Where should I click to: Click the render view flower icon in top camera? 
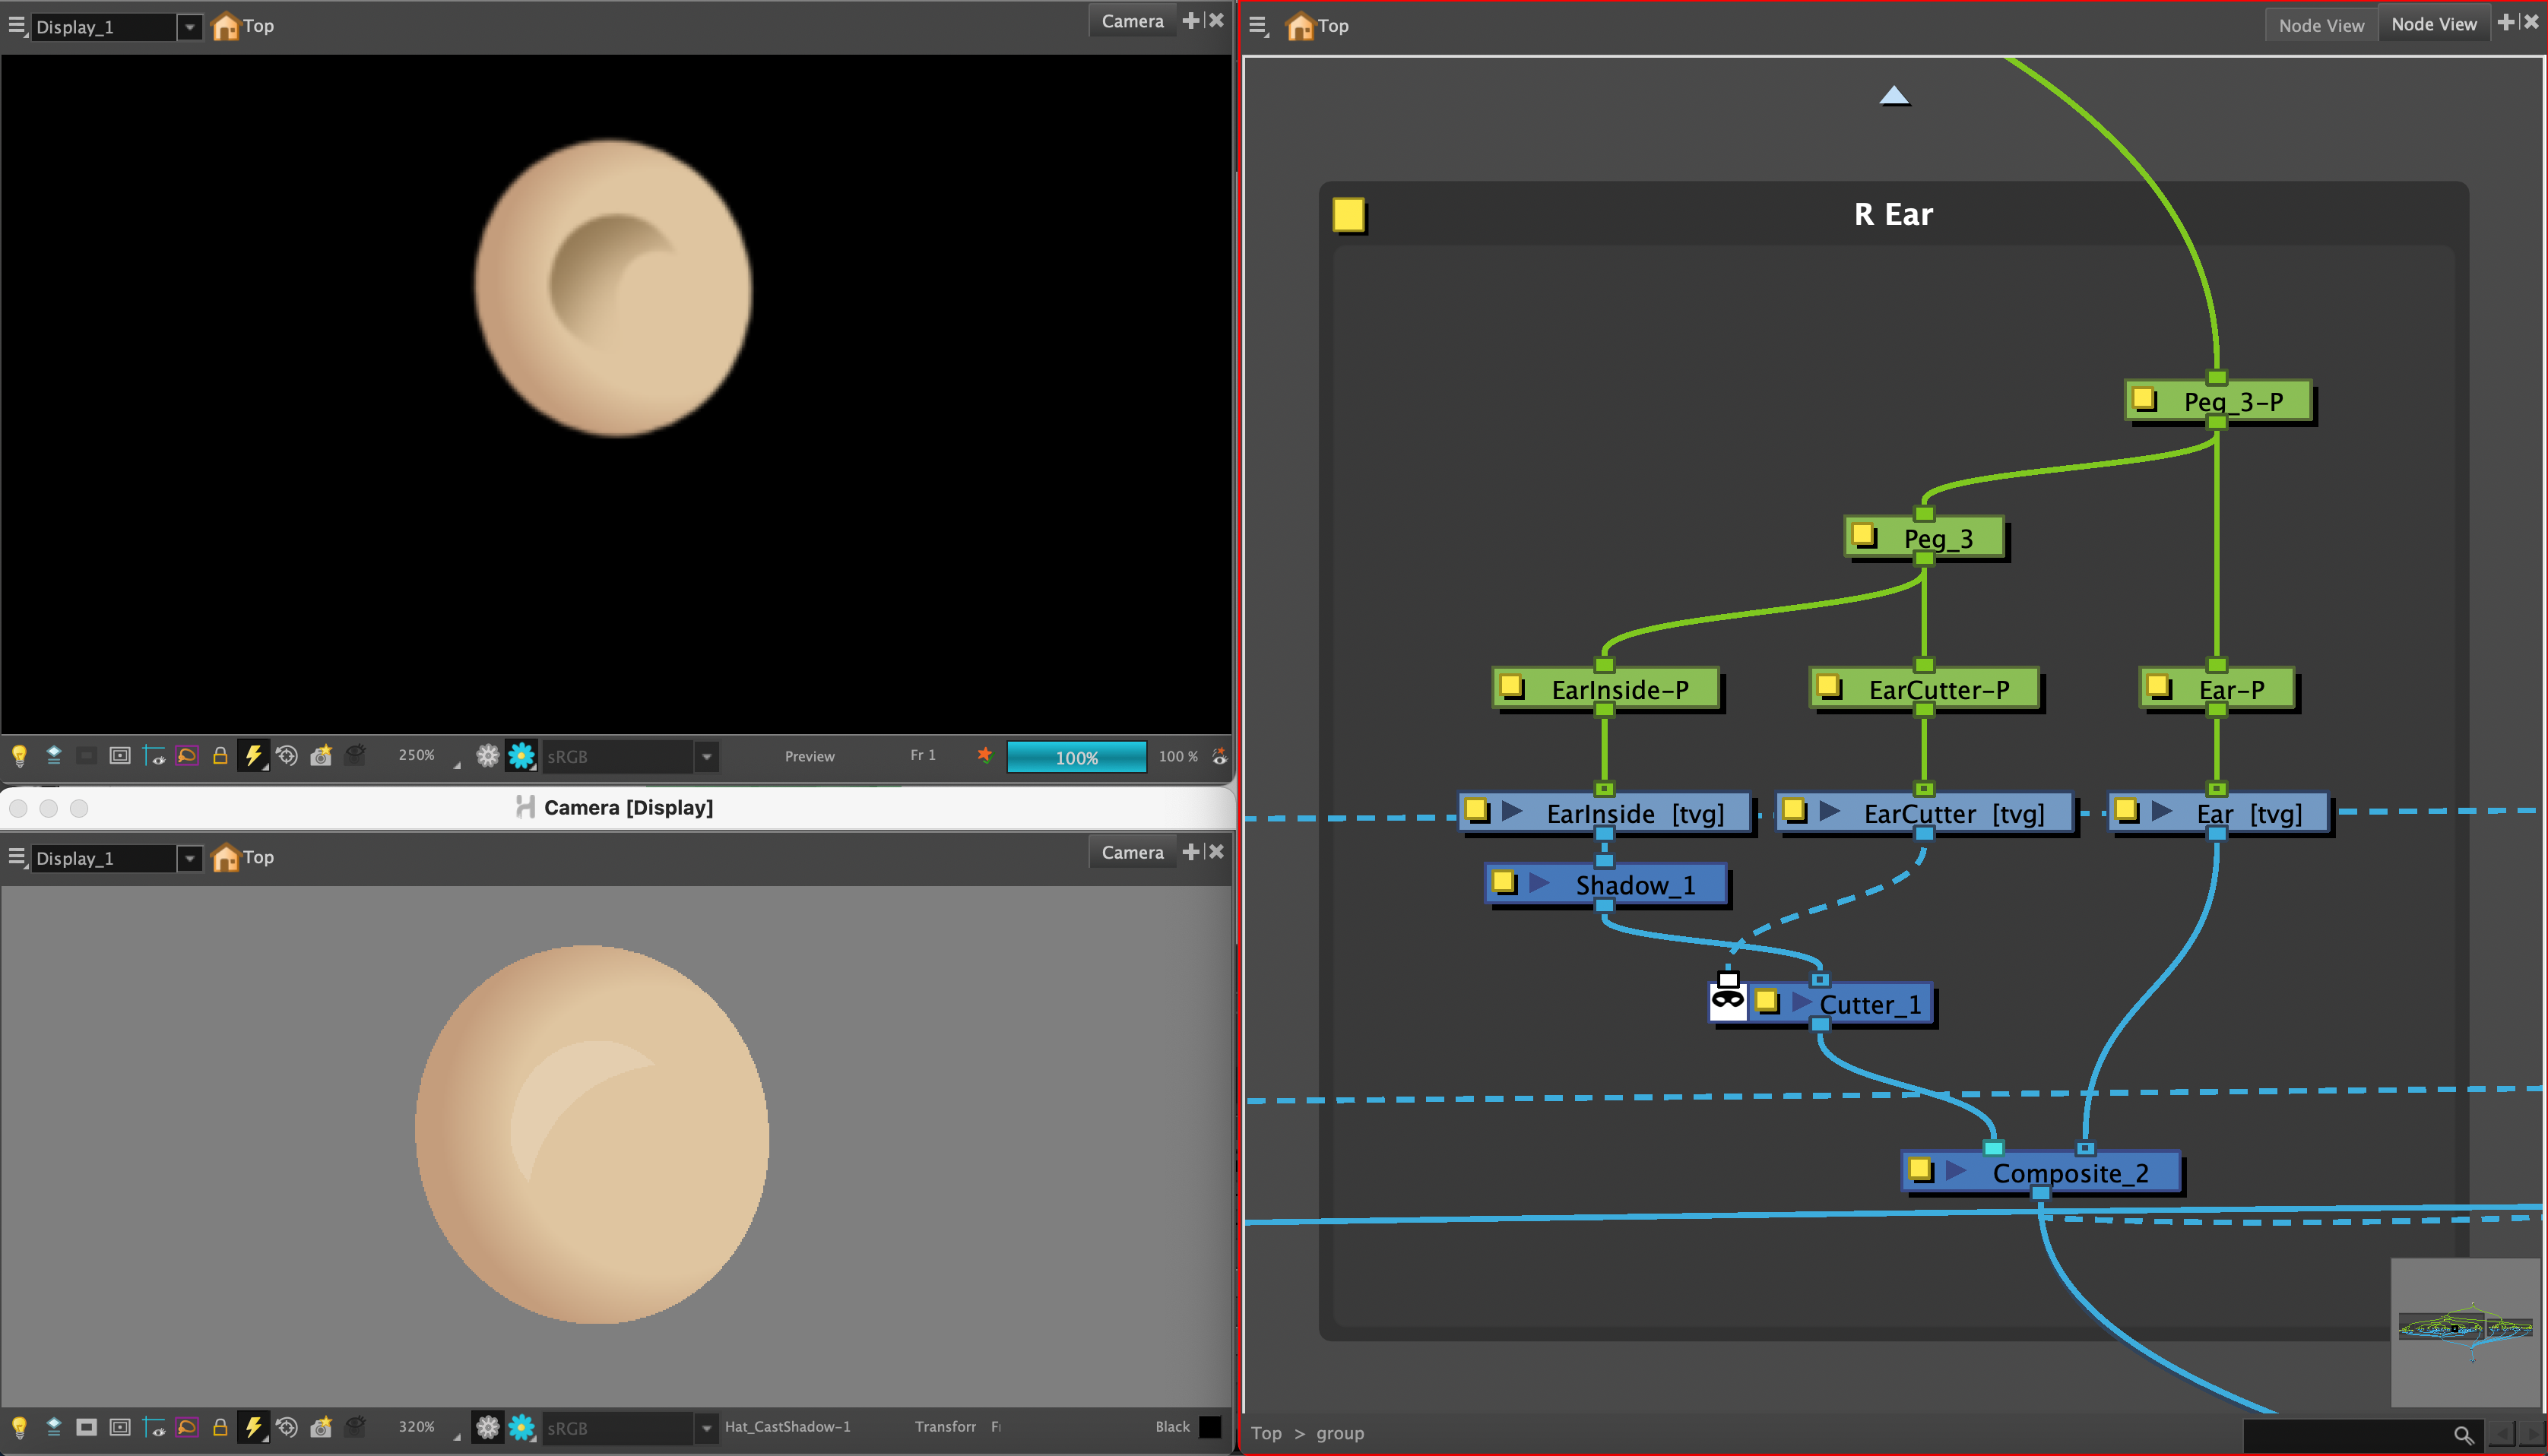pos(521,756)
